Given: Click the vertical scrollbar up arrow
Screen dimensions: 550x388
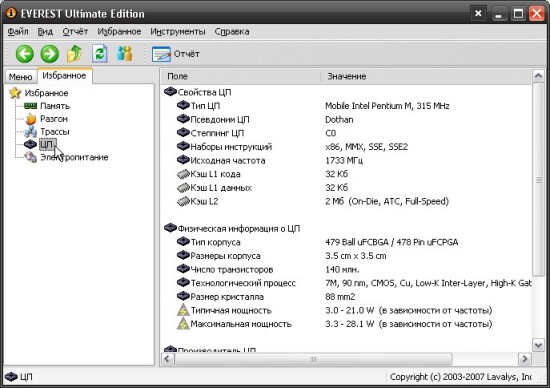Looking at the screenshot, I should (538, 76).
